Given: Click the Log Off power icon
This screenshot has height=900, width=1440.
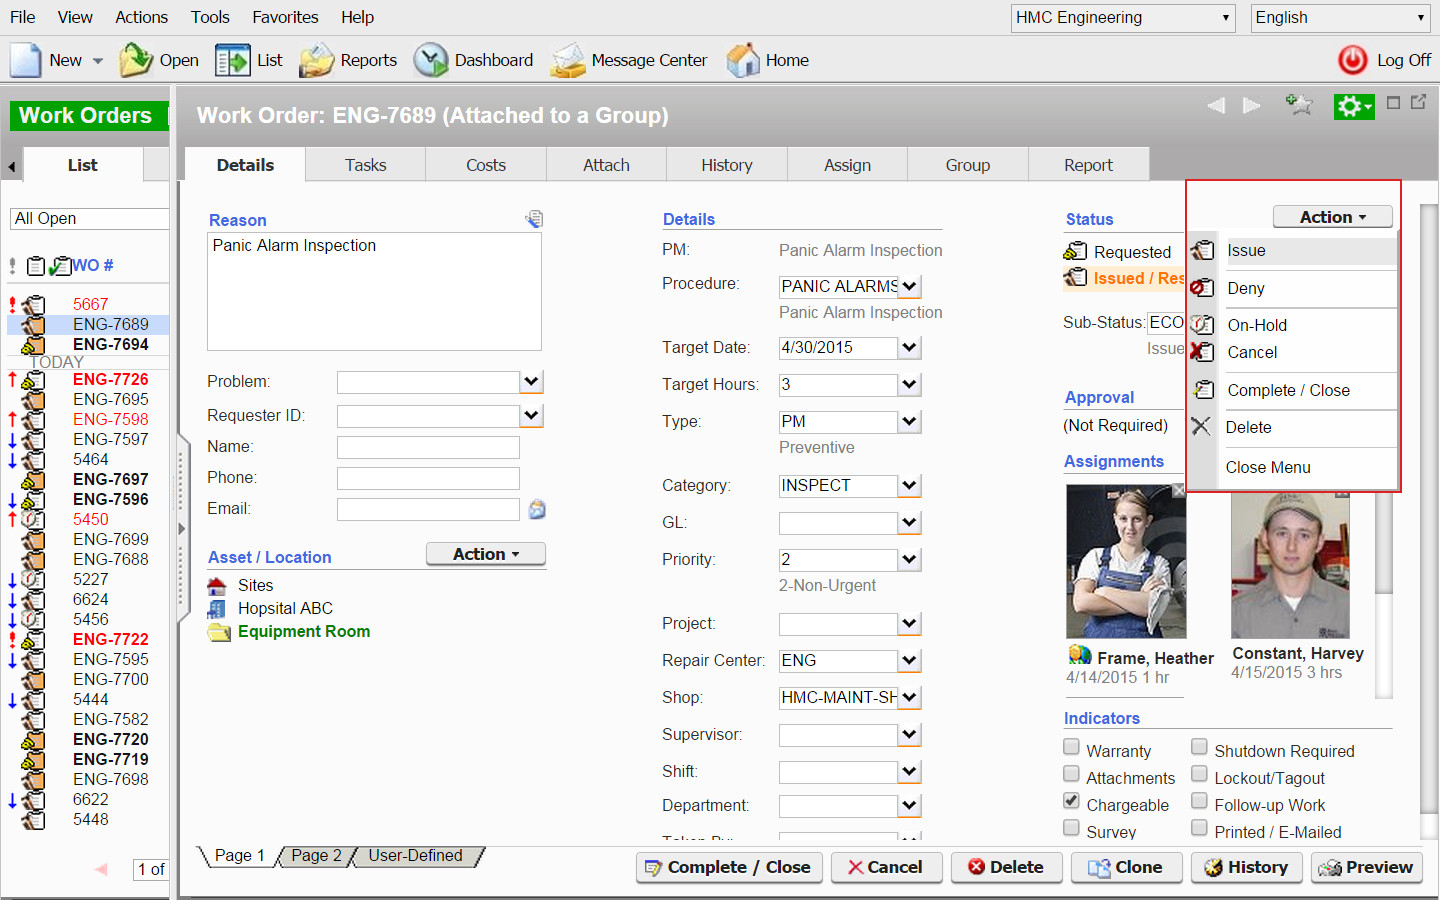Looking at the screenshot, I should click(1353, 60).
